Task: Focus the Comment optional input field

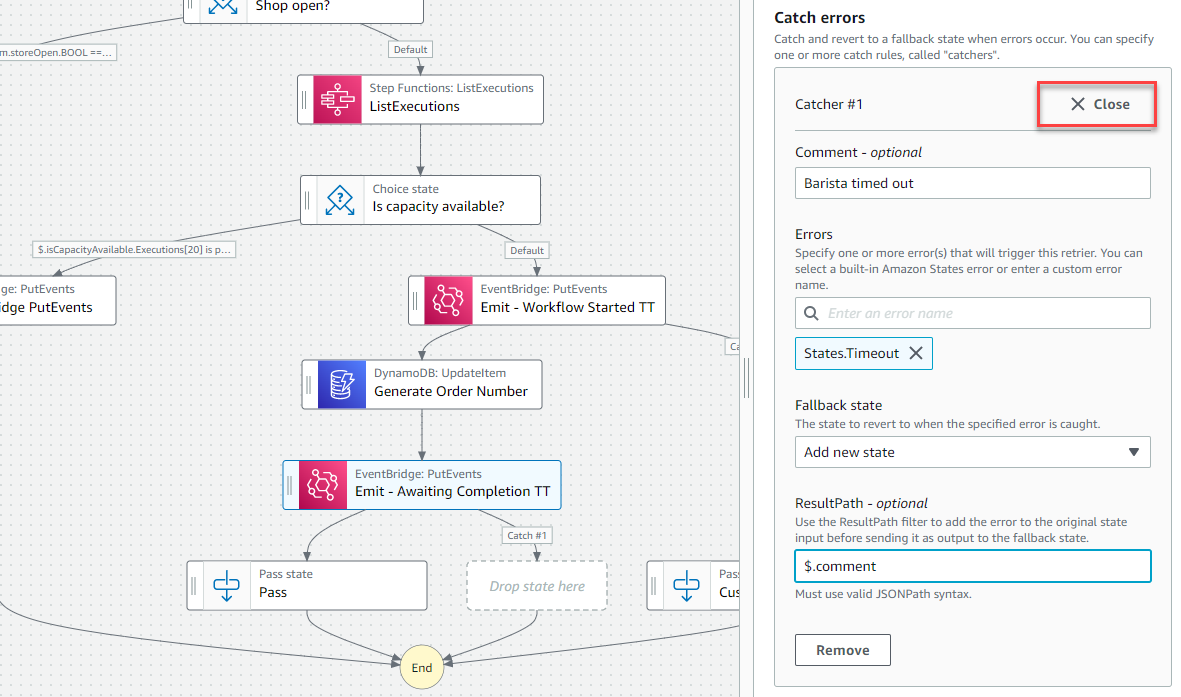Action: (x=972, y=183)
